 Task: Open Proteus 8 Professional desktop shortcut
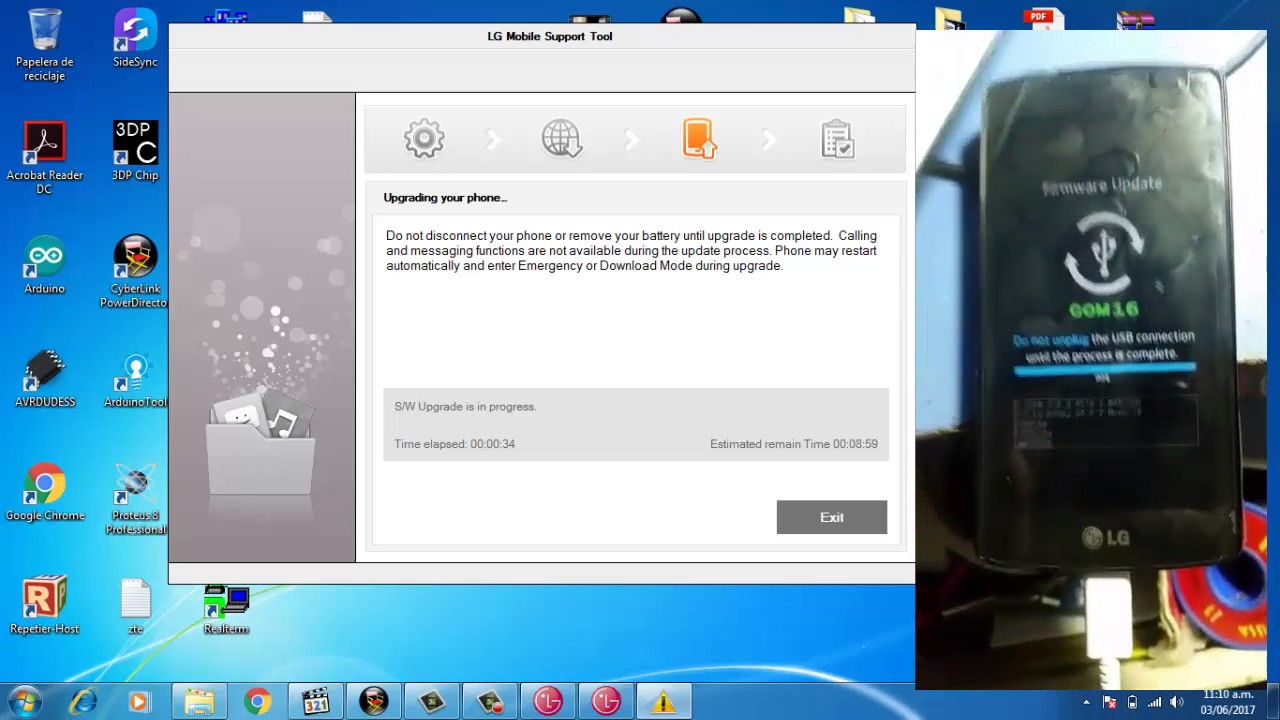coord(135,499)
